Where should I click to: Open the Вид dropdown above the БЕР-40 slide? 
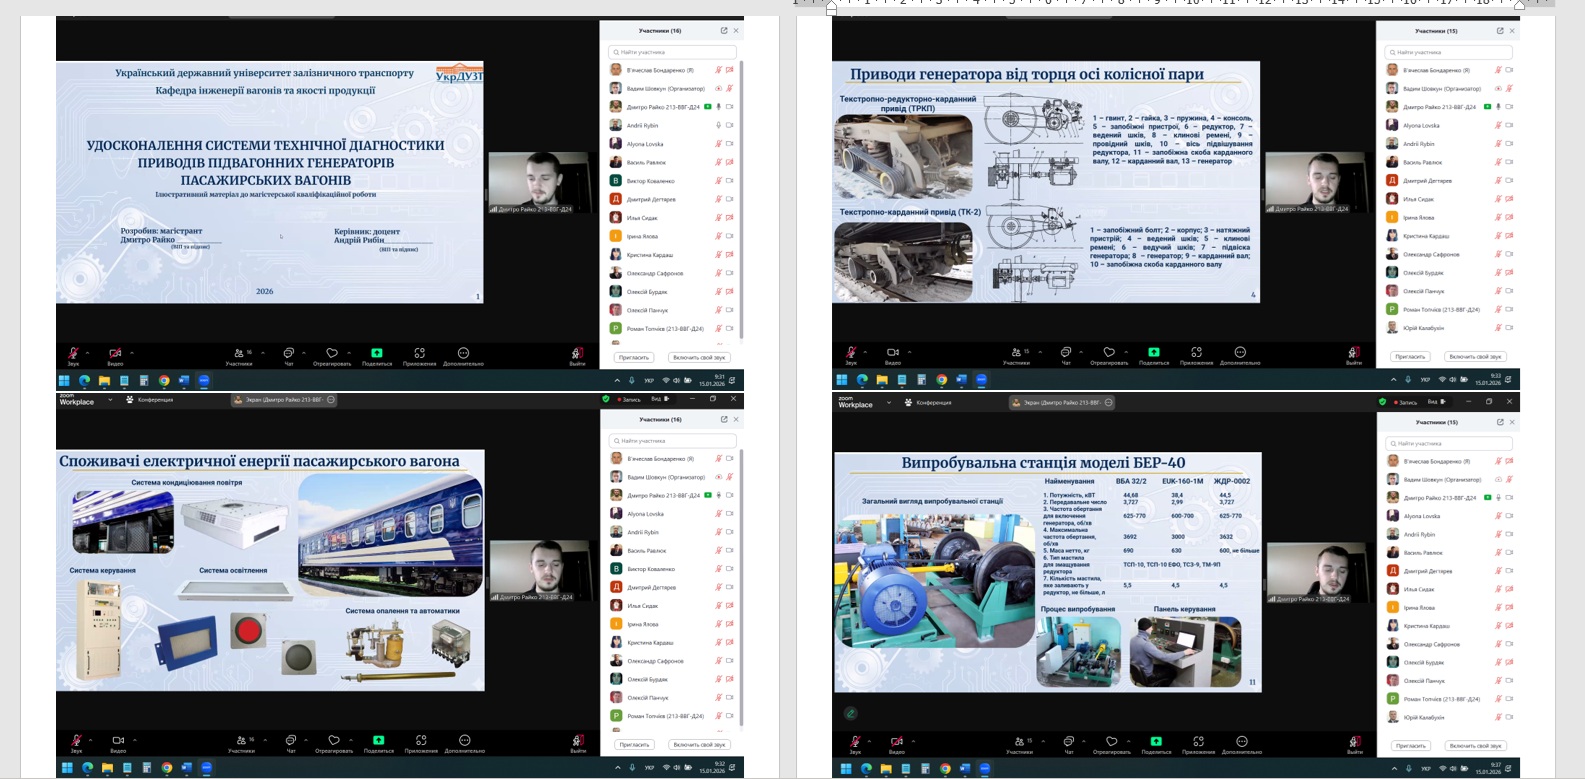coord(1435,402)
